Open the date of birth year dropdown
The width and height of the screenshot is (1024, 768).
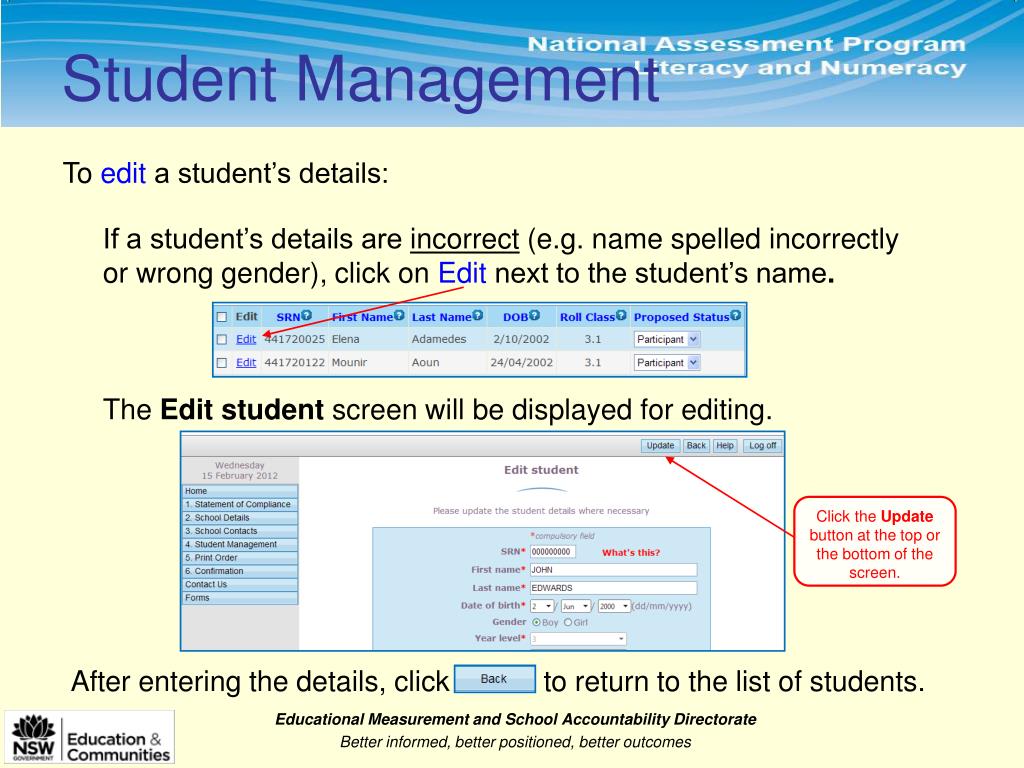tap(615, 606)
